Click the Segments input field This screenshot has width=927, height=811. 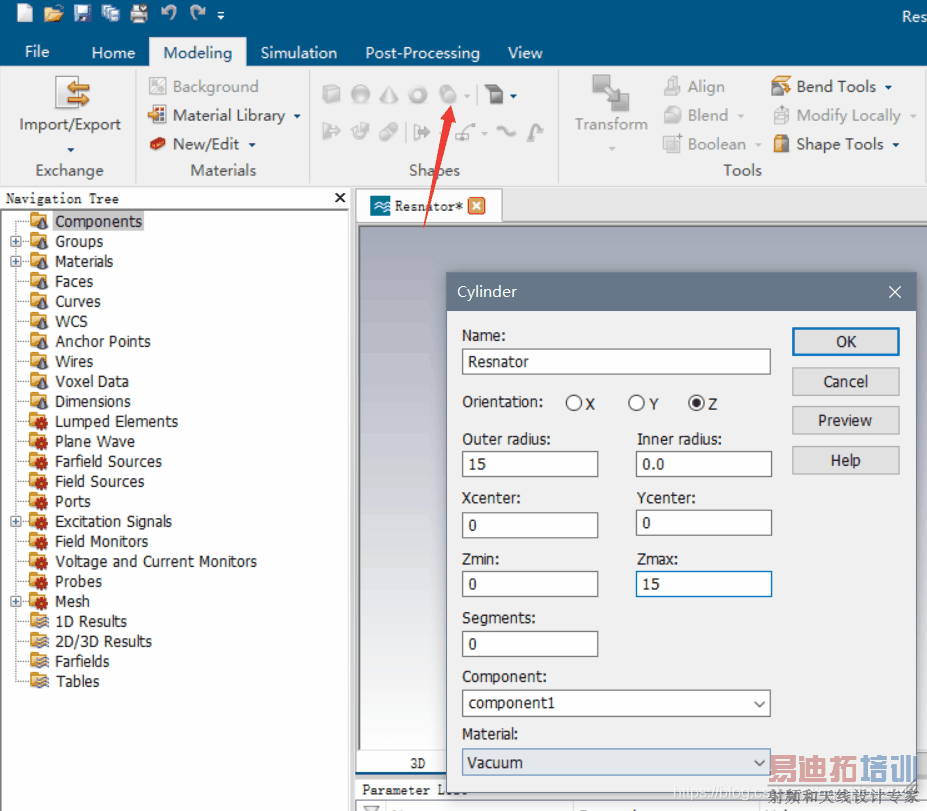(530, 644)
